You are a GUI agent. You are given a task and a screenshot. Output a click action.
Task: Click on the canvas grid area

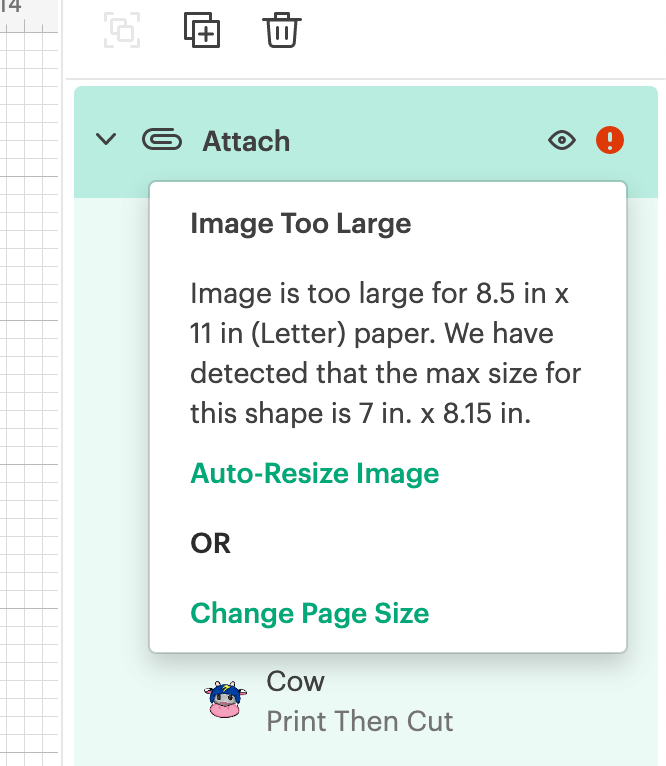point(30,400)
